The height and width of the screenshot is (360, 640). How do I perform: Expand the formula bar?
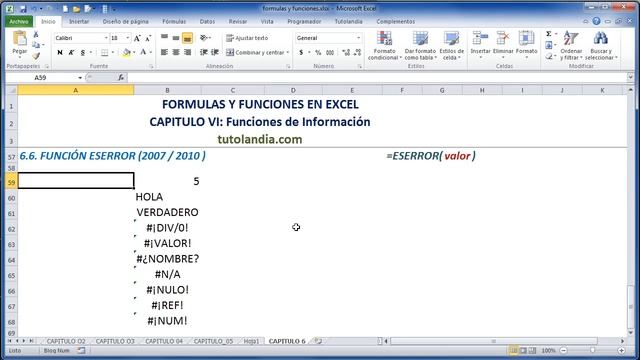pyautogui.click(x=631, y=78)
